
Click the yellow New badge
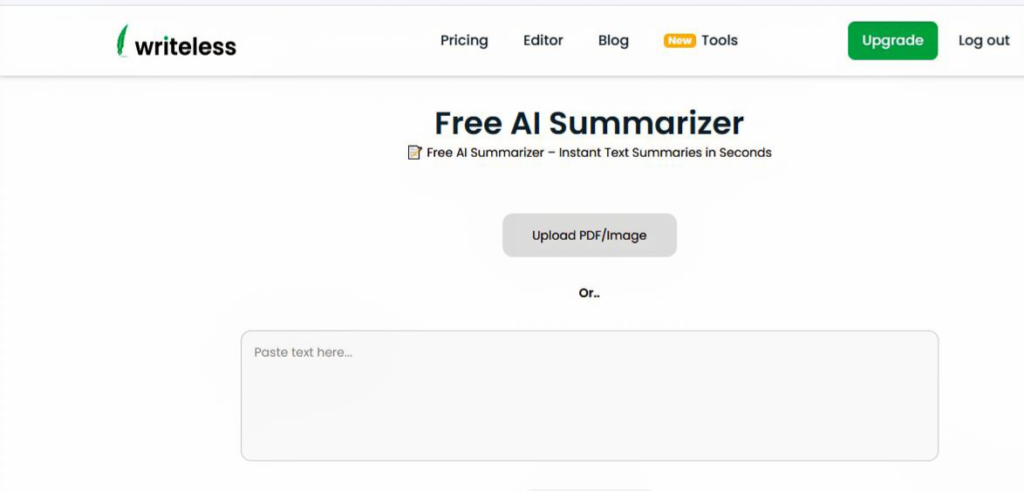point(680,41)
